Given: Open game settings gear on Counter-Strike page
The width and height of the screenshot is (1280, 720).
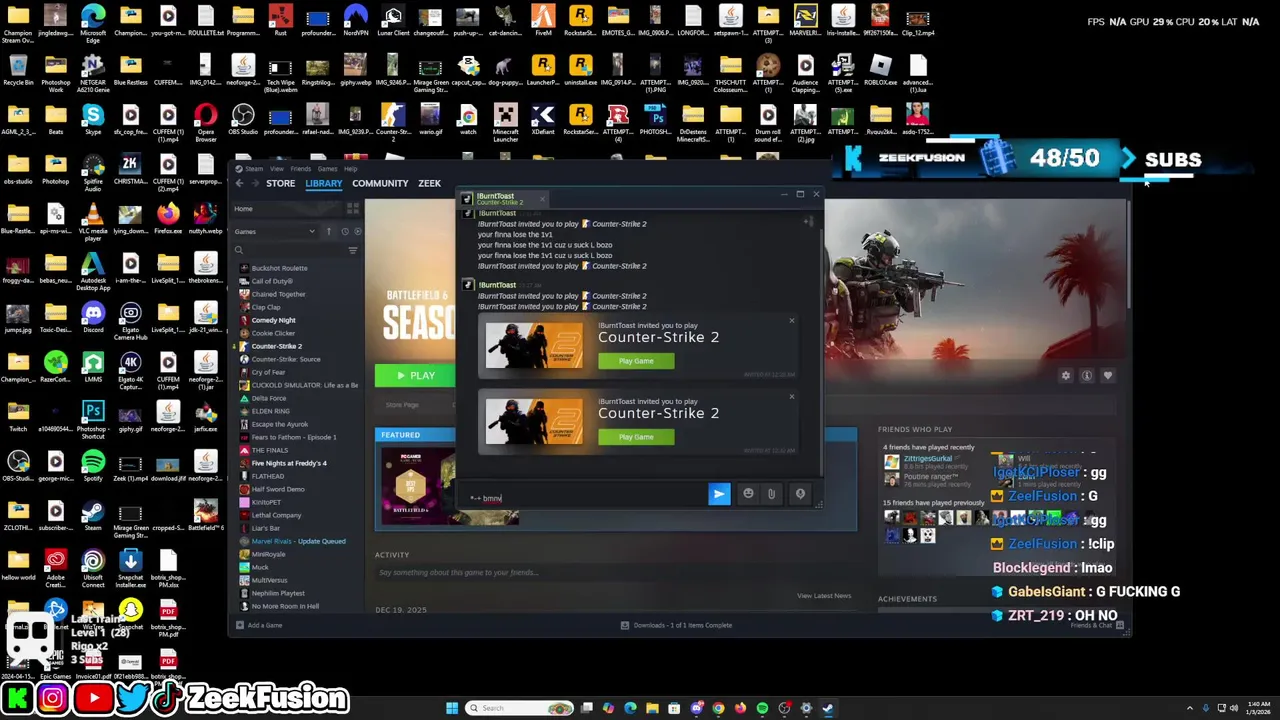Looking at the screenshot, I should [x=1065, y=376].
